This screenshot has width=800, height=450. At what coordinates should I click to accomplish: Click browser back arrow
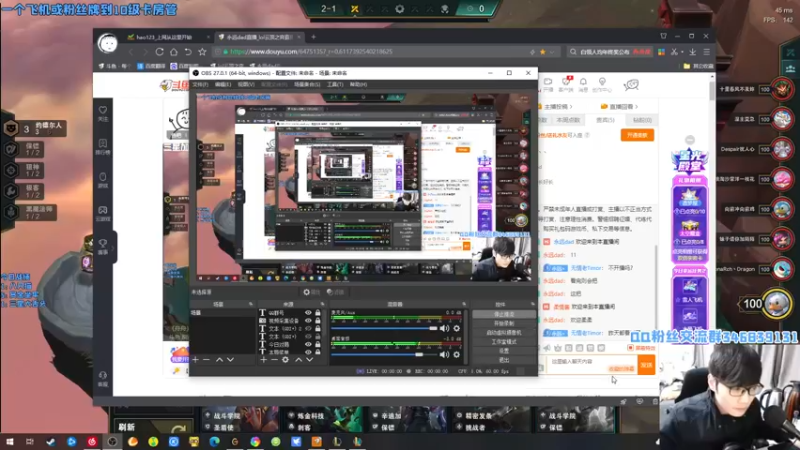[131, 52]
